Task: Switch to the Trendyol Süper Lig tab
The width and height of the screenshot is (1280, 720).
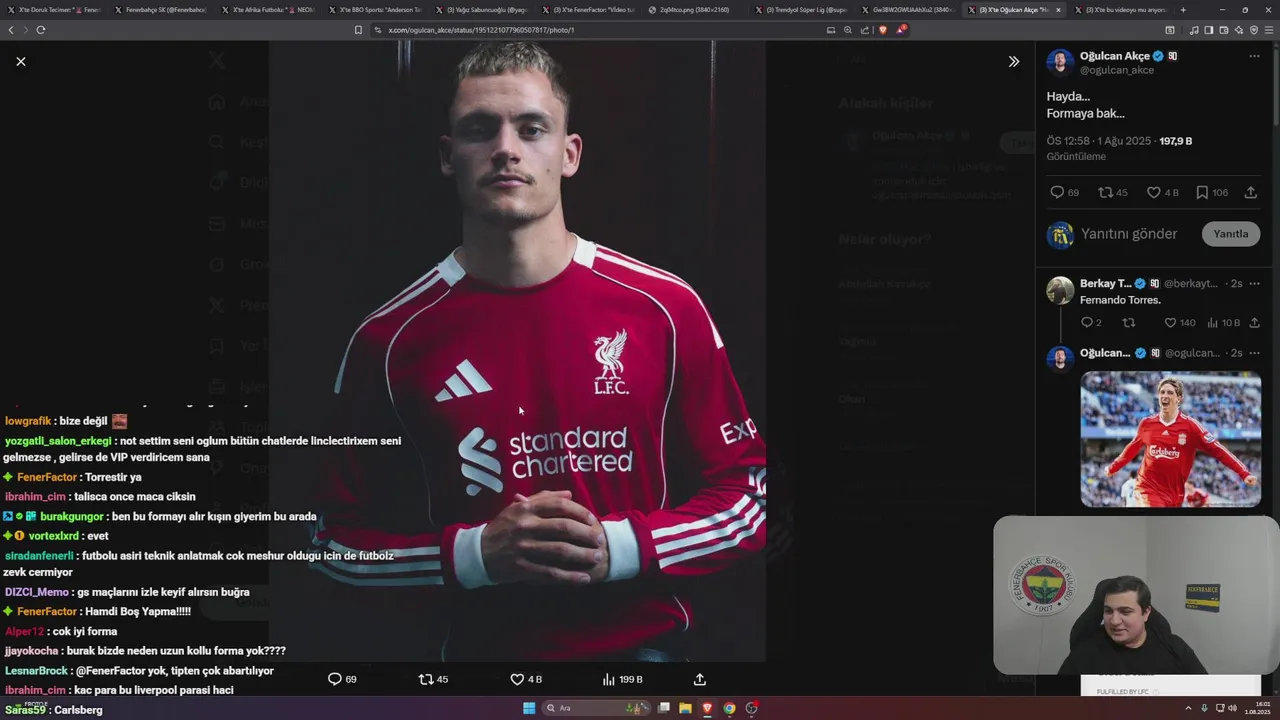Action: pyautogui.click(x=802, y=10)
